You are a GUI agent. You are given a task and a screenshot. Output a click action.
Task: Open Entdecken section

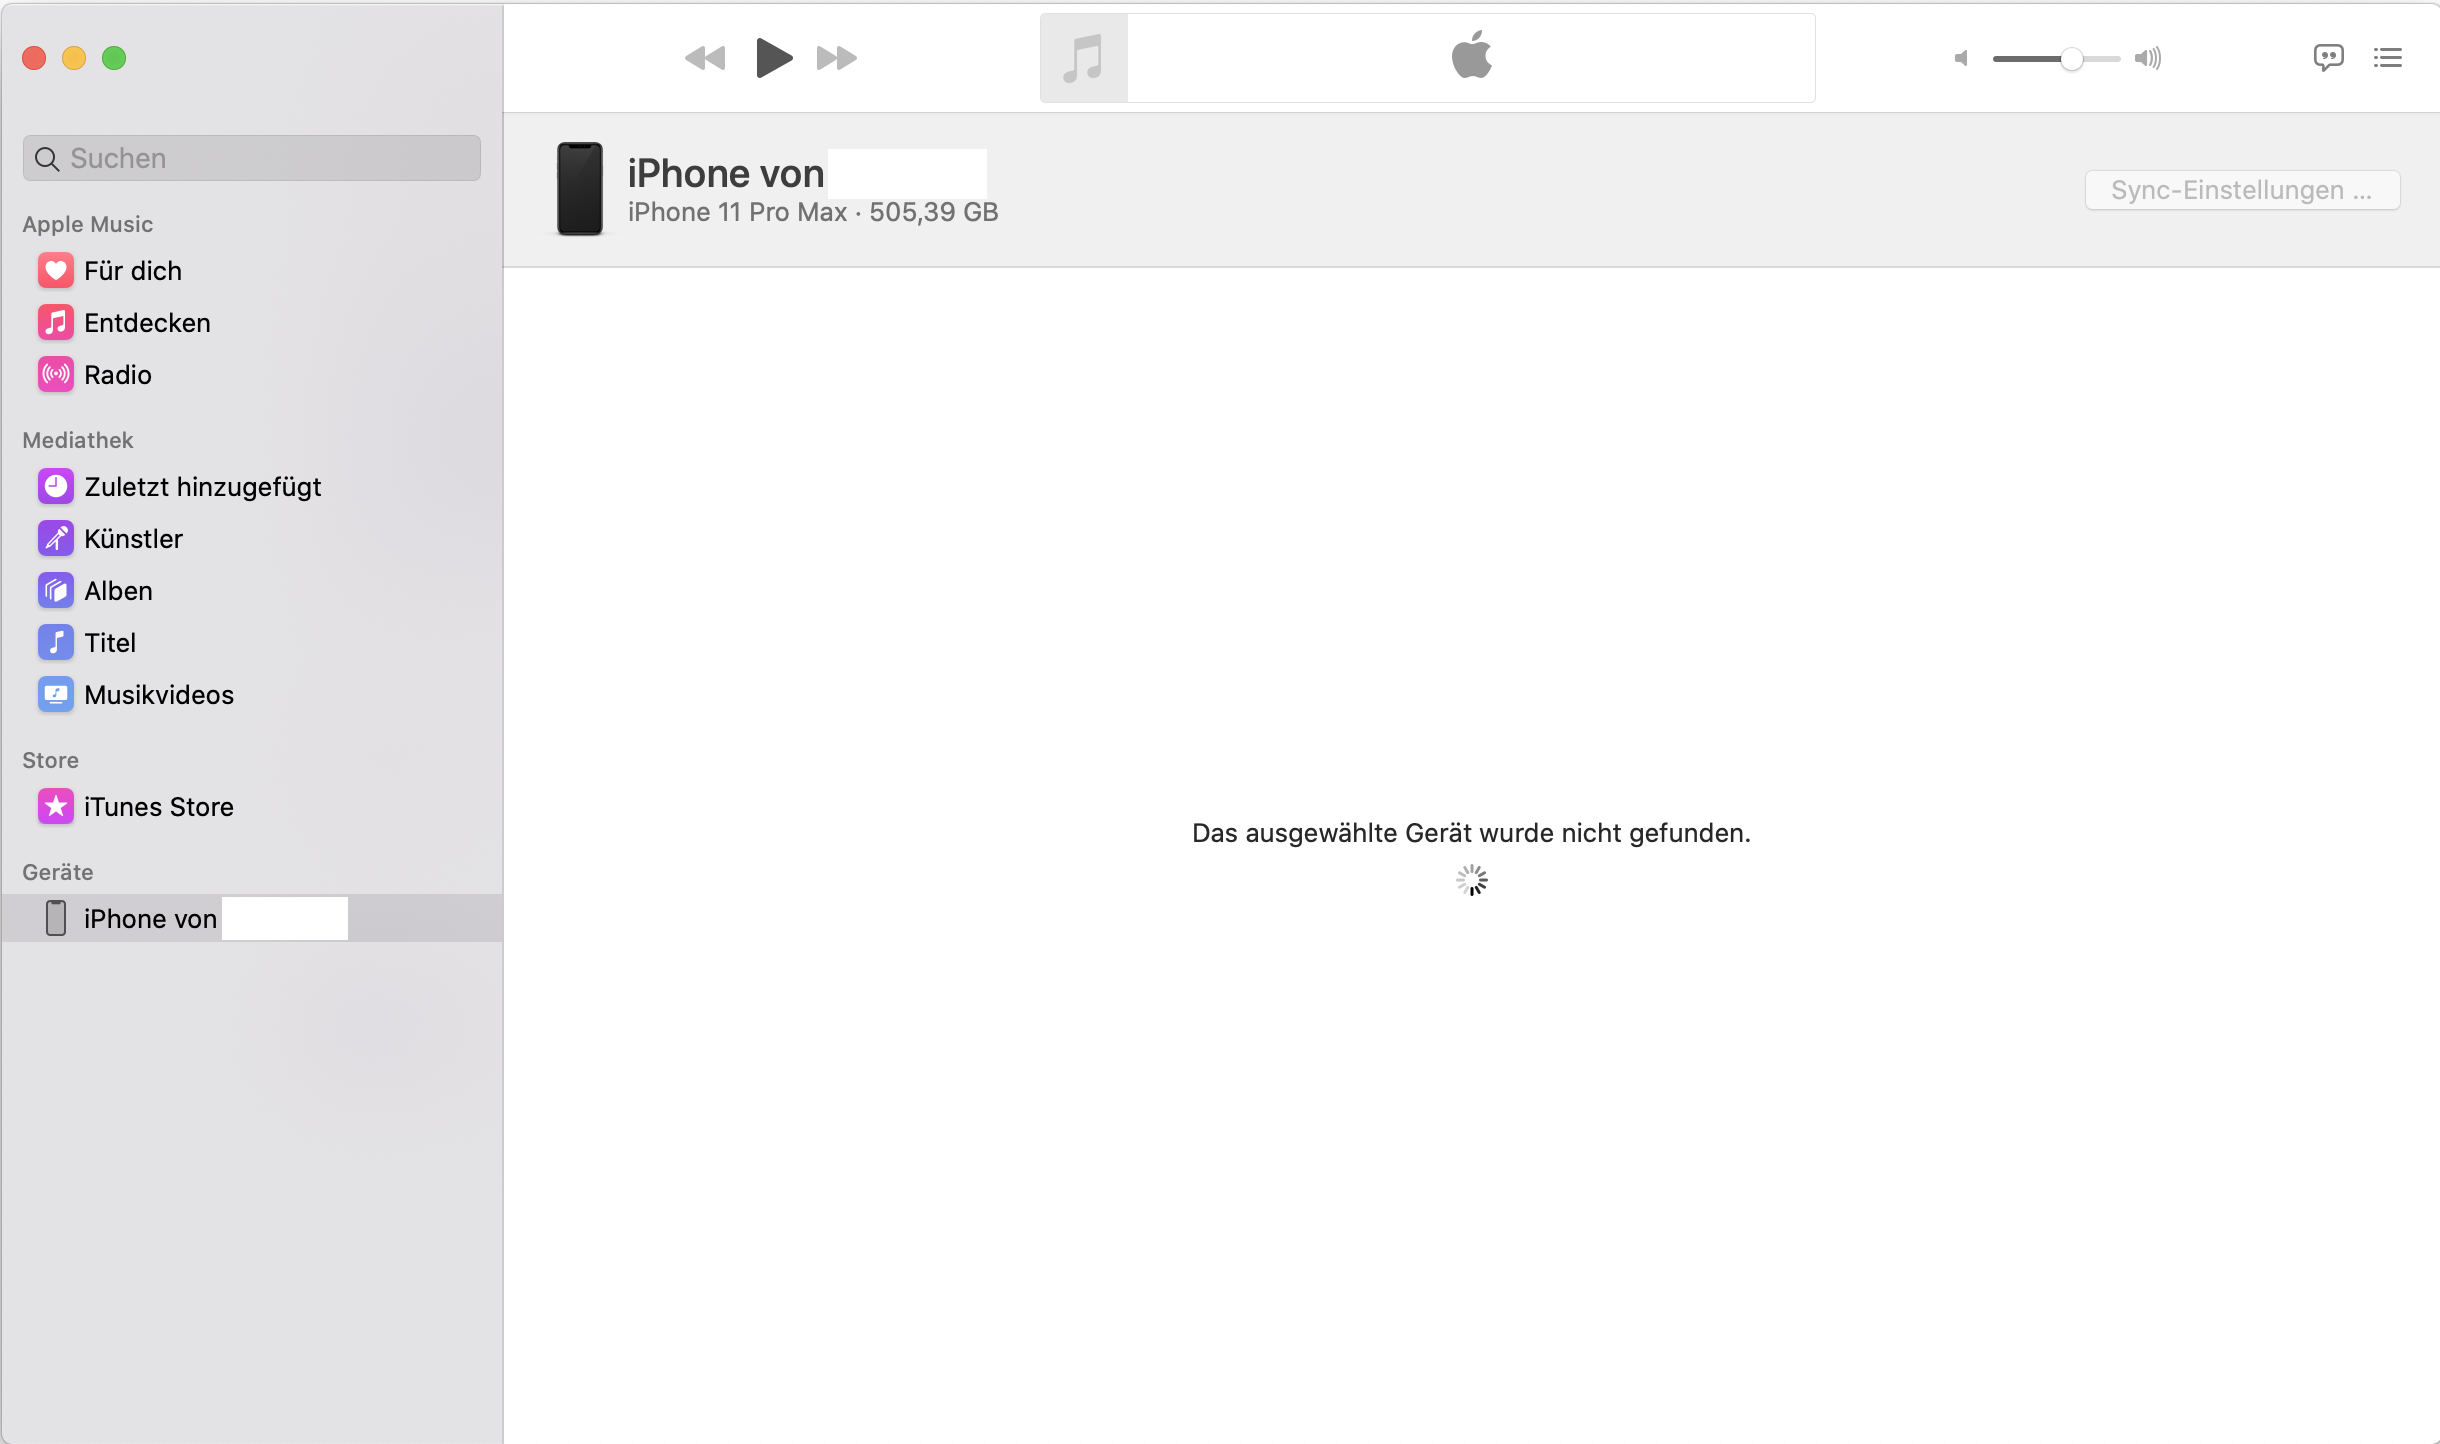coord(146,323)
